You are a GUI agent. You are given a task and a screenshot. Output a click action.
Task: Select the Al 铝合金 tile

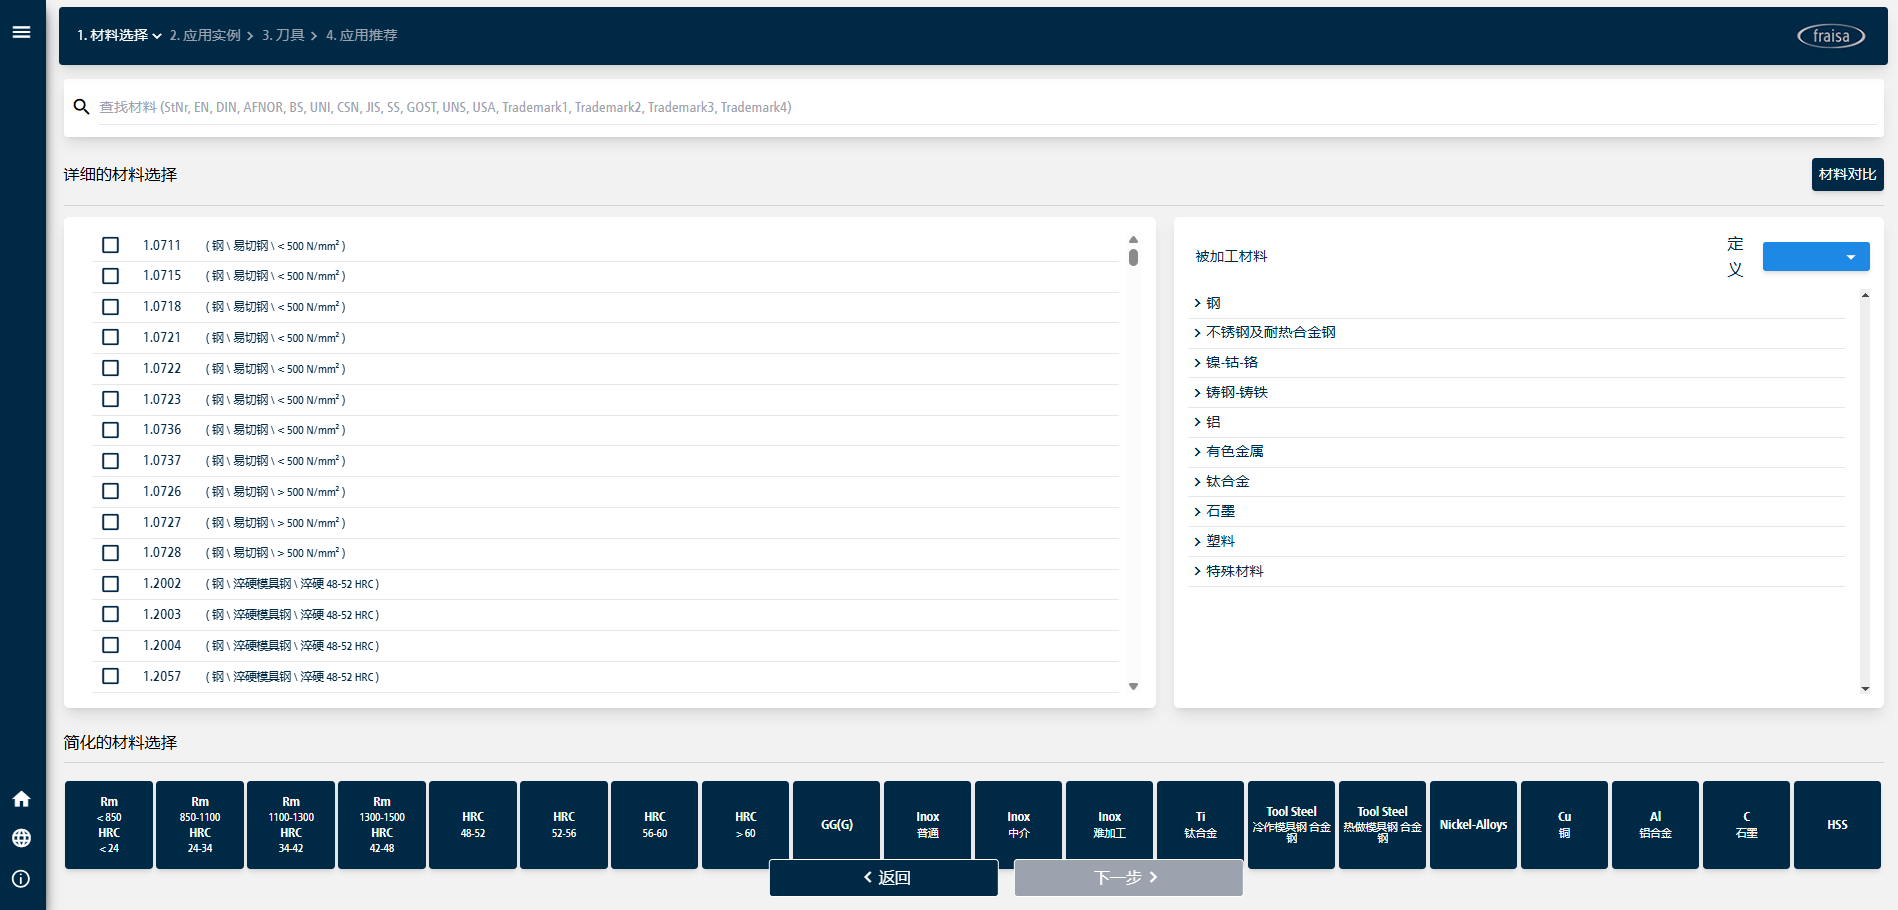[x=1656, y=825]
